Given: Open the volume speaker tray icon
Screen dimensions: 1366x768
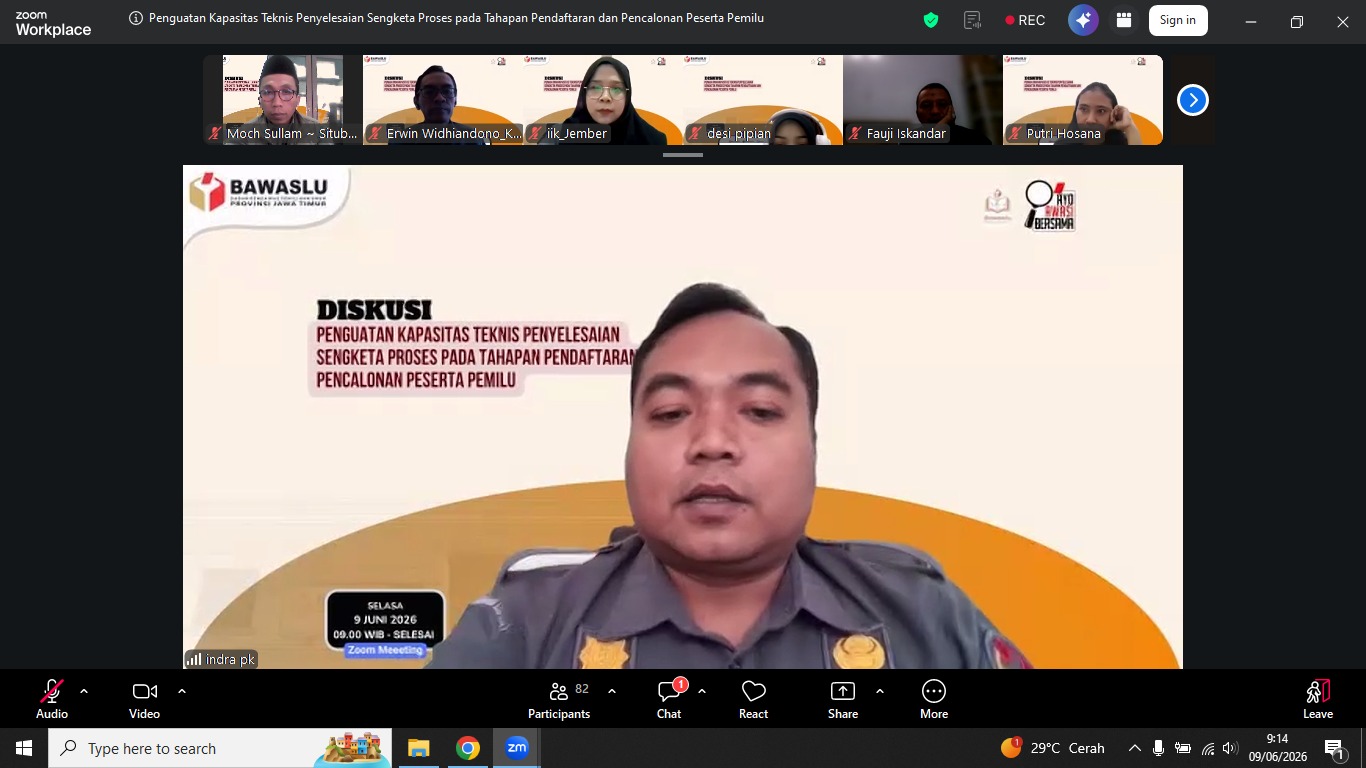Looking at the screenshot, I should (1230, 748).
